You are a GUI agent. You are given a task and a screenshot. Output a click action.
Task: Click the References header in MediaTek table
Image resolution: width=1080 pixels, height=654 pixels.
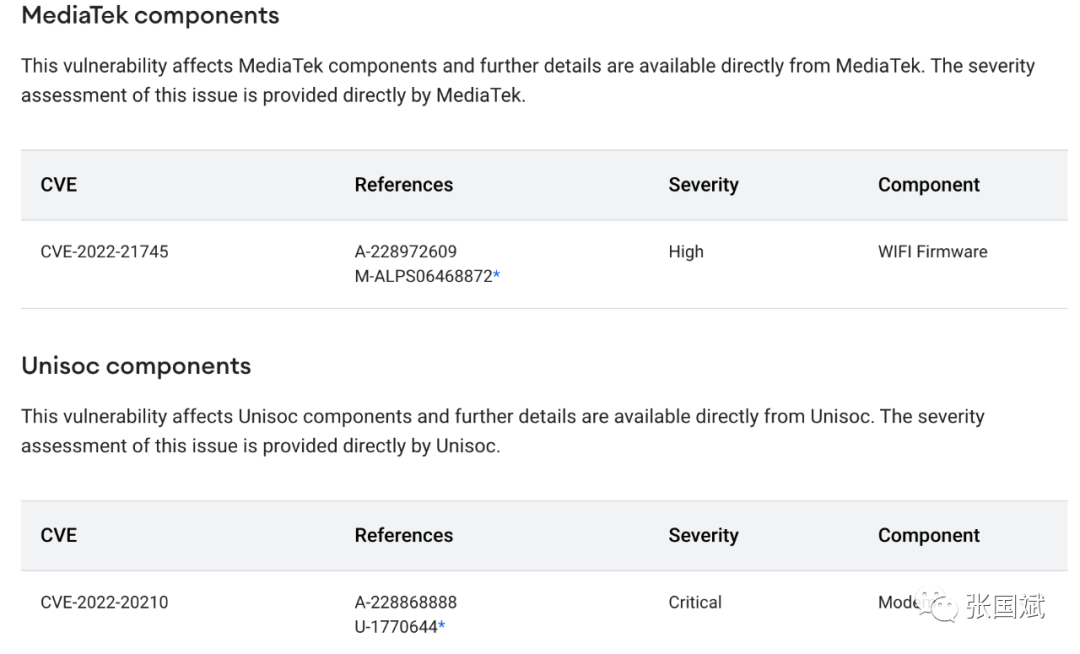point(403,185)
